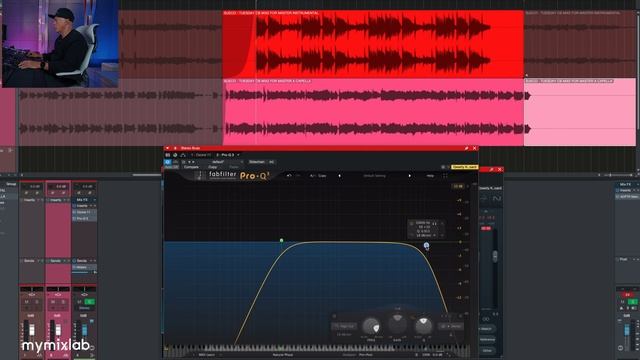The width and height of the screenshot is (640, 360).
Task: Click the FabFilter redo arrow
Action: point(298,176)
